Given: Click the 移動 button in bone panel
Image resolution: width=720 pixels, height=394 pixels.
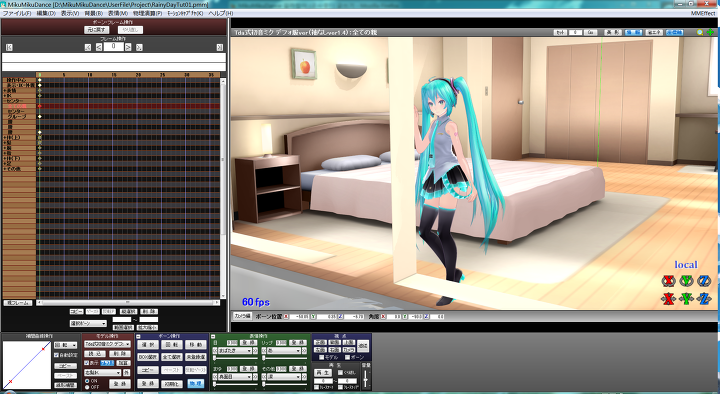Looking at the screenshot, I should tap(195, 344).
